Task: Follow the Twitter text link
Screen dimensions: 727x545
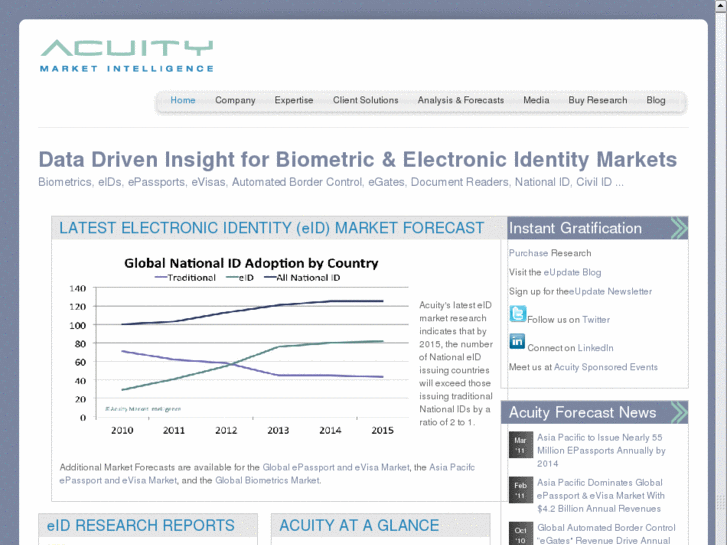Action: [596, 320]
